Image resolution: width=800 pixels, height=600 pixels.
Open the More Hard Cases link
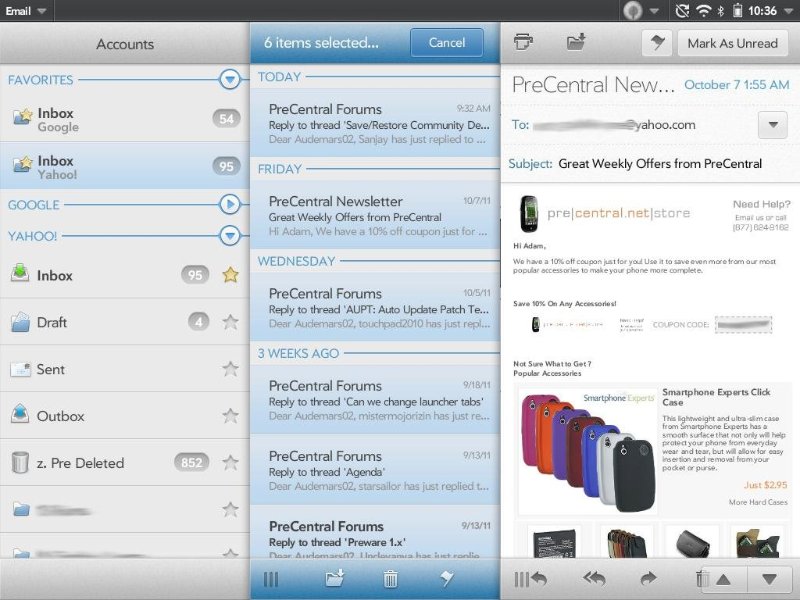point(758,502)
